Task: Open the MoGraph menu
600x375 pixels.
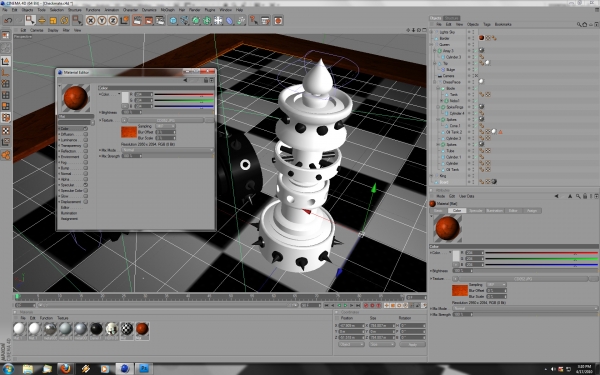Action: pyautogui.click(x=168, y=10)
